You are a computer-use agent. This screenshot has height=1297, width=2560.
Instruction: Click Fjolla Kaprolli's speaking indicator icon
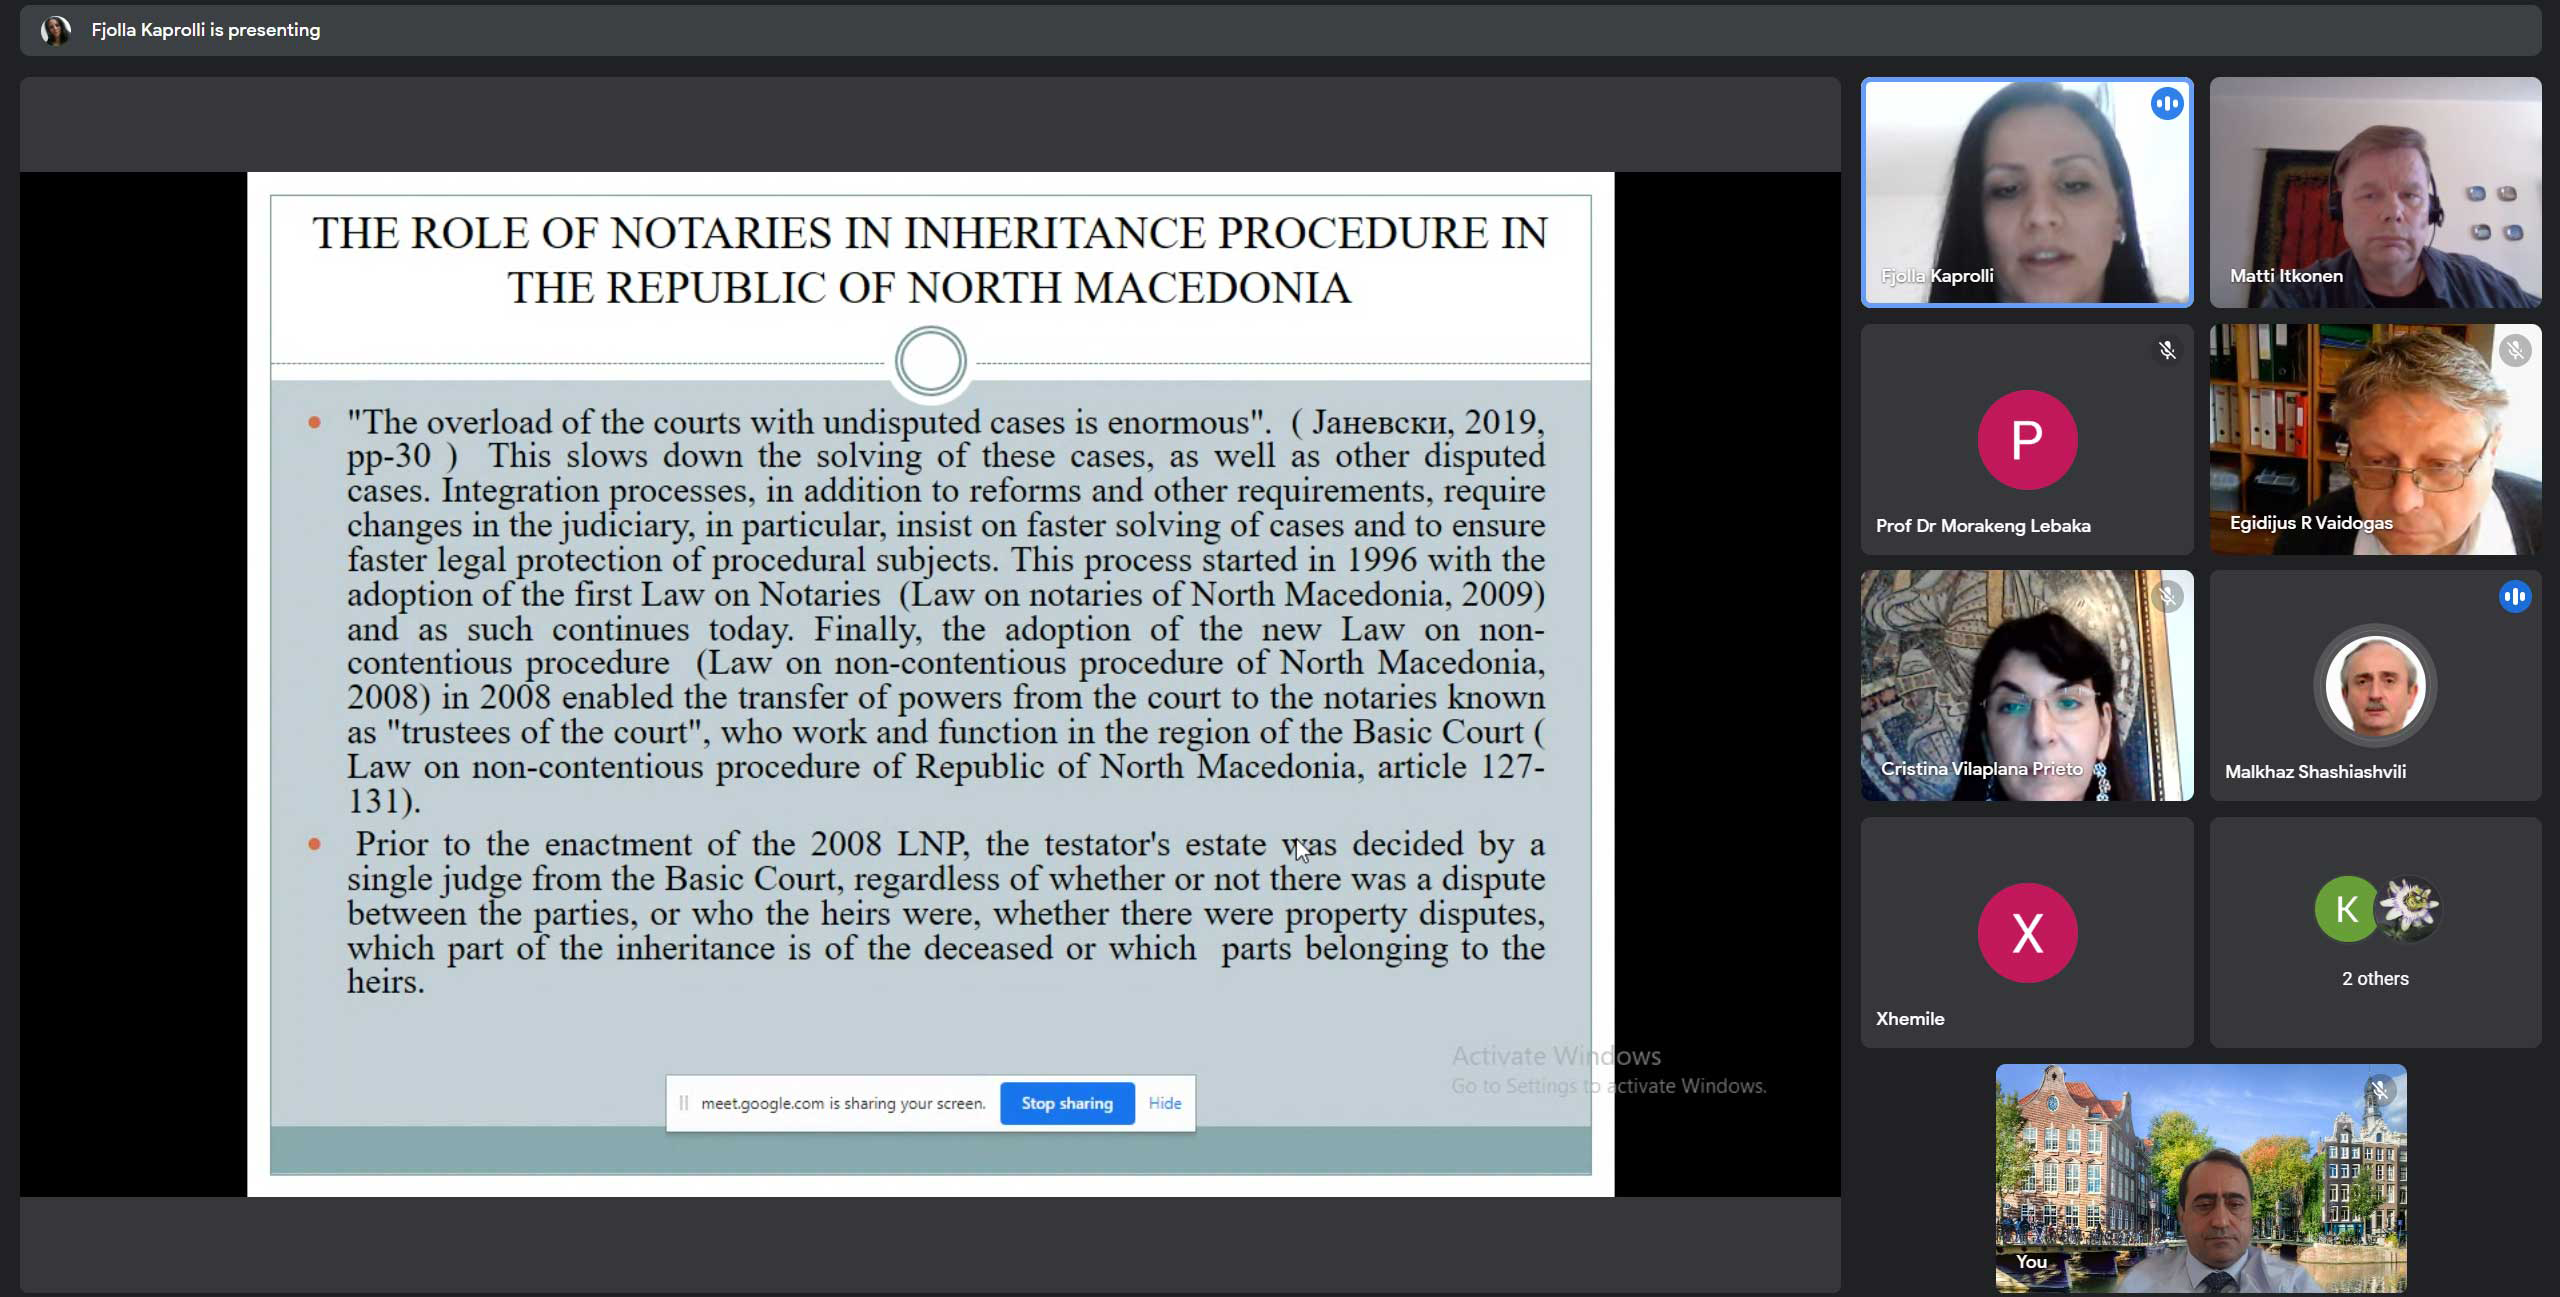pyautogui.click(x=2166, y=104)
